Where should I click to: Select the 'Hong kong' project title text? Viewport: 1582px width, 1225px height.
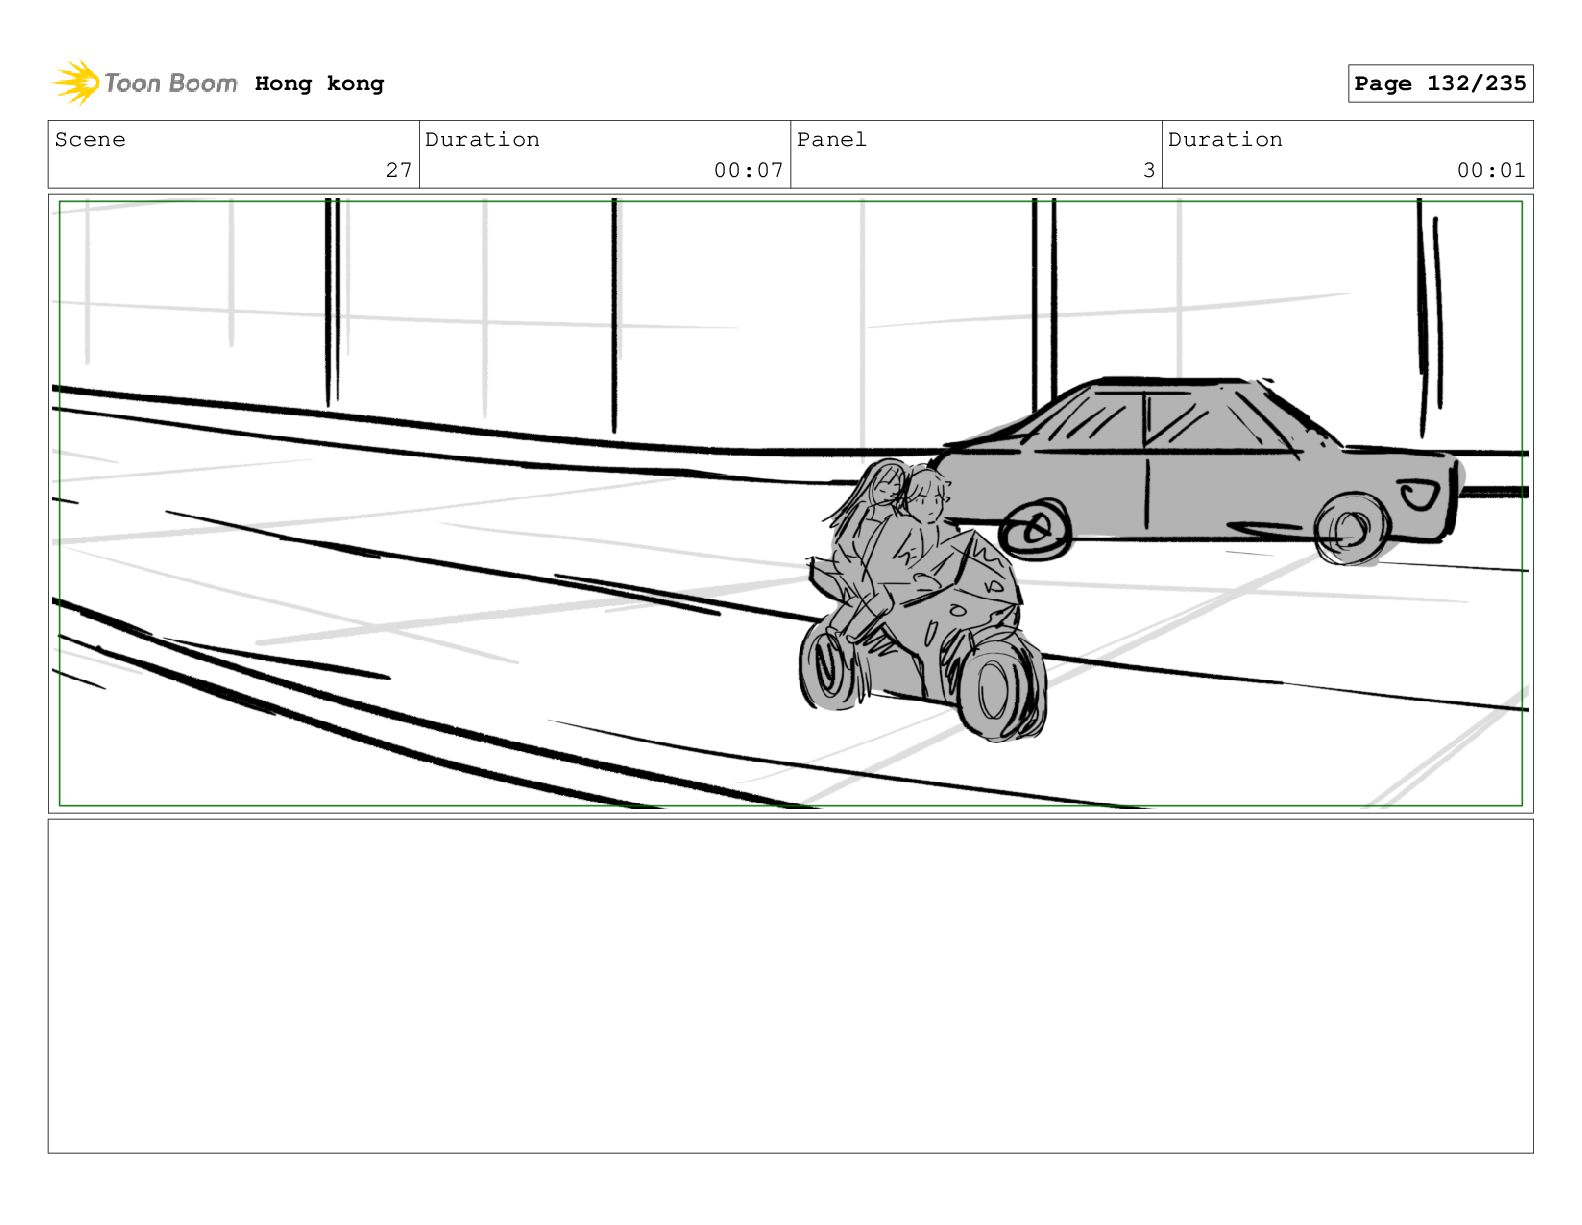pos(319,84)
